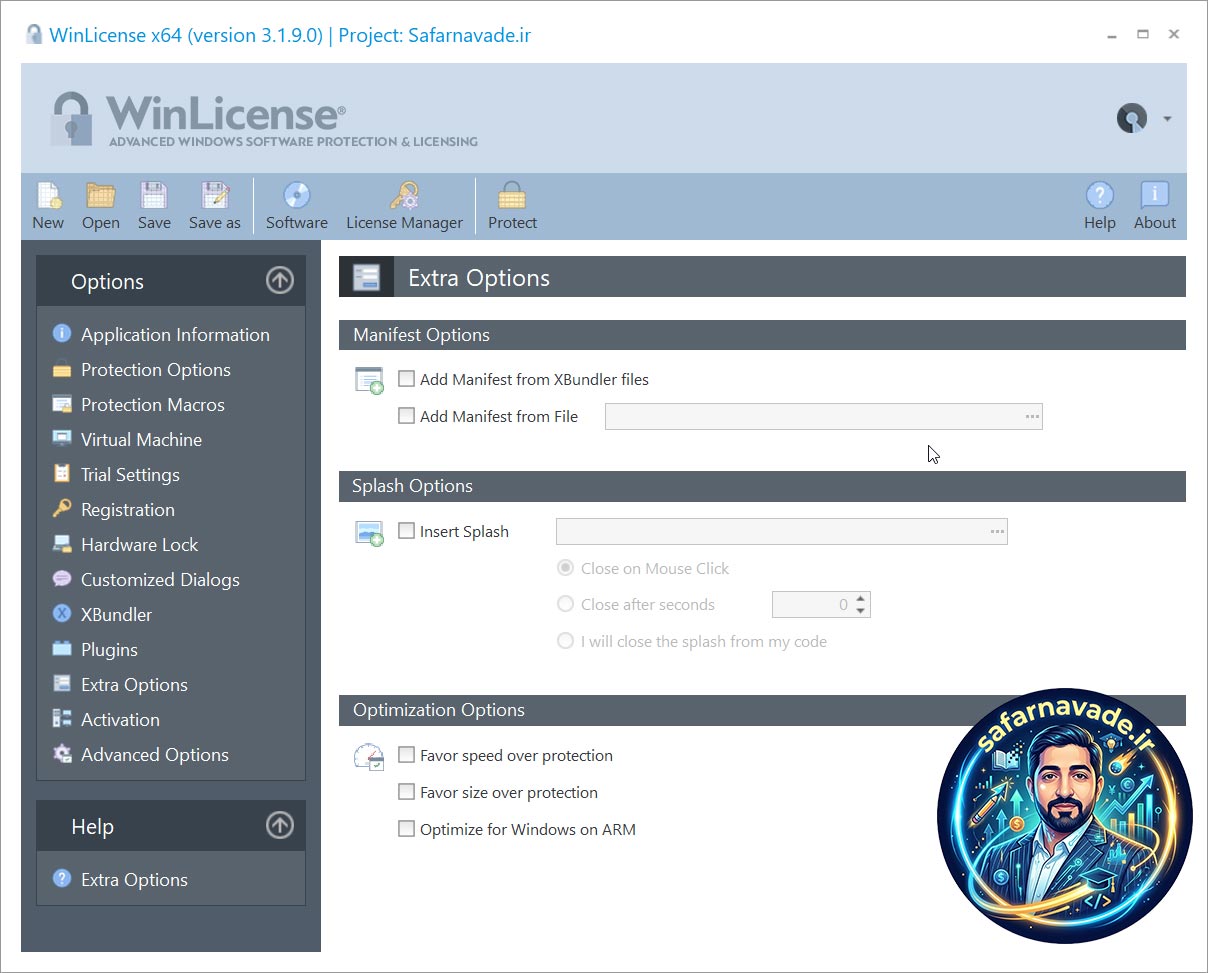Click the Protection Macros sidebar icon
Viewport: 1208px width, 973px height.
tap(62, 404)
